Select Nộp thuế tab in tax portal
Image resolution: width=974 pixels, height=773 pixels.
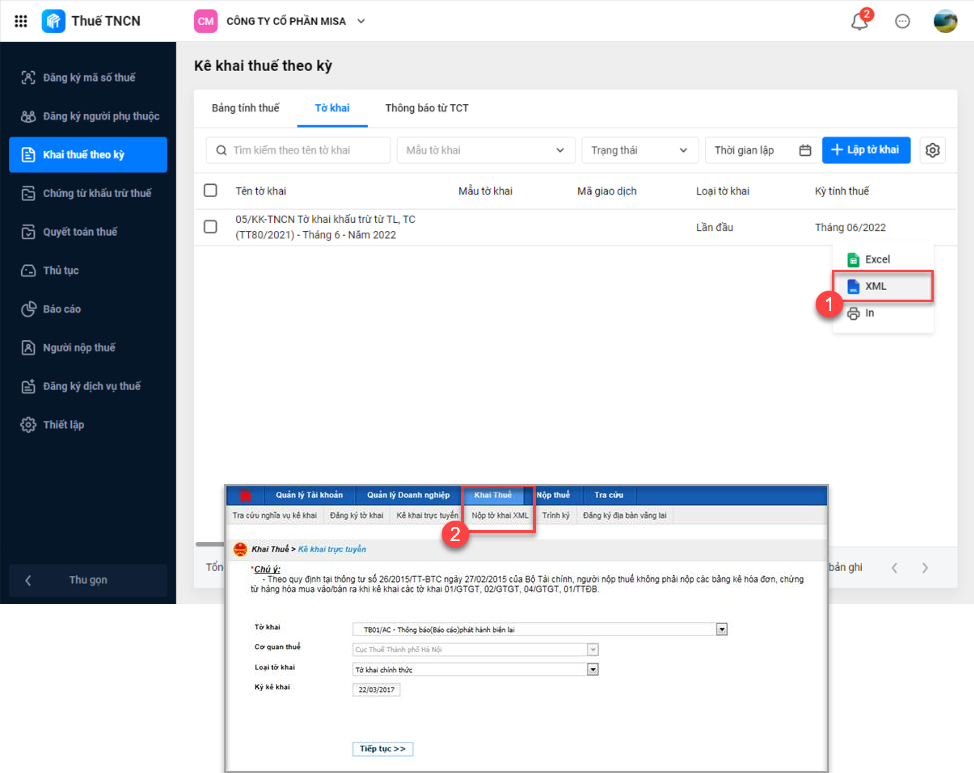553,495
